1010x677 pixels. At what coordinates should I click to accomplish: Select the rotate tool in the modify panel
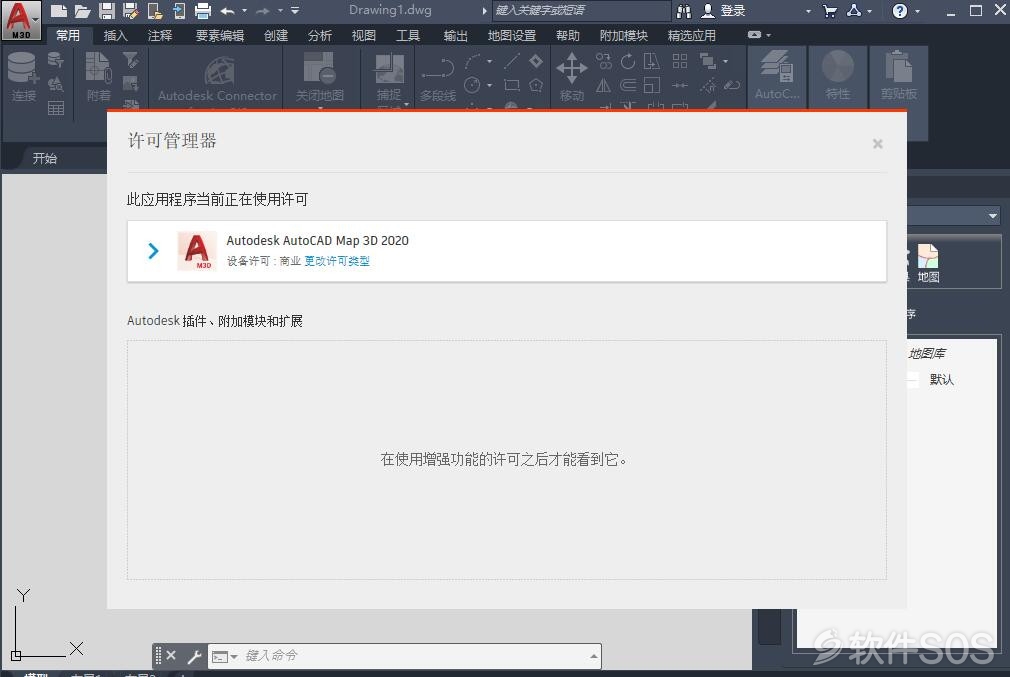(x=627, y=62)
